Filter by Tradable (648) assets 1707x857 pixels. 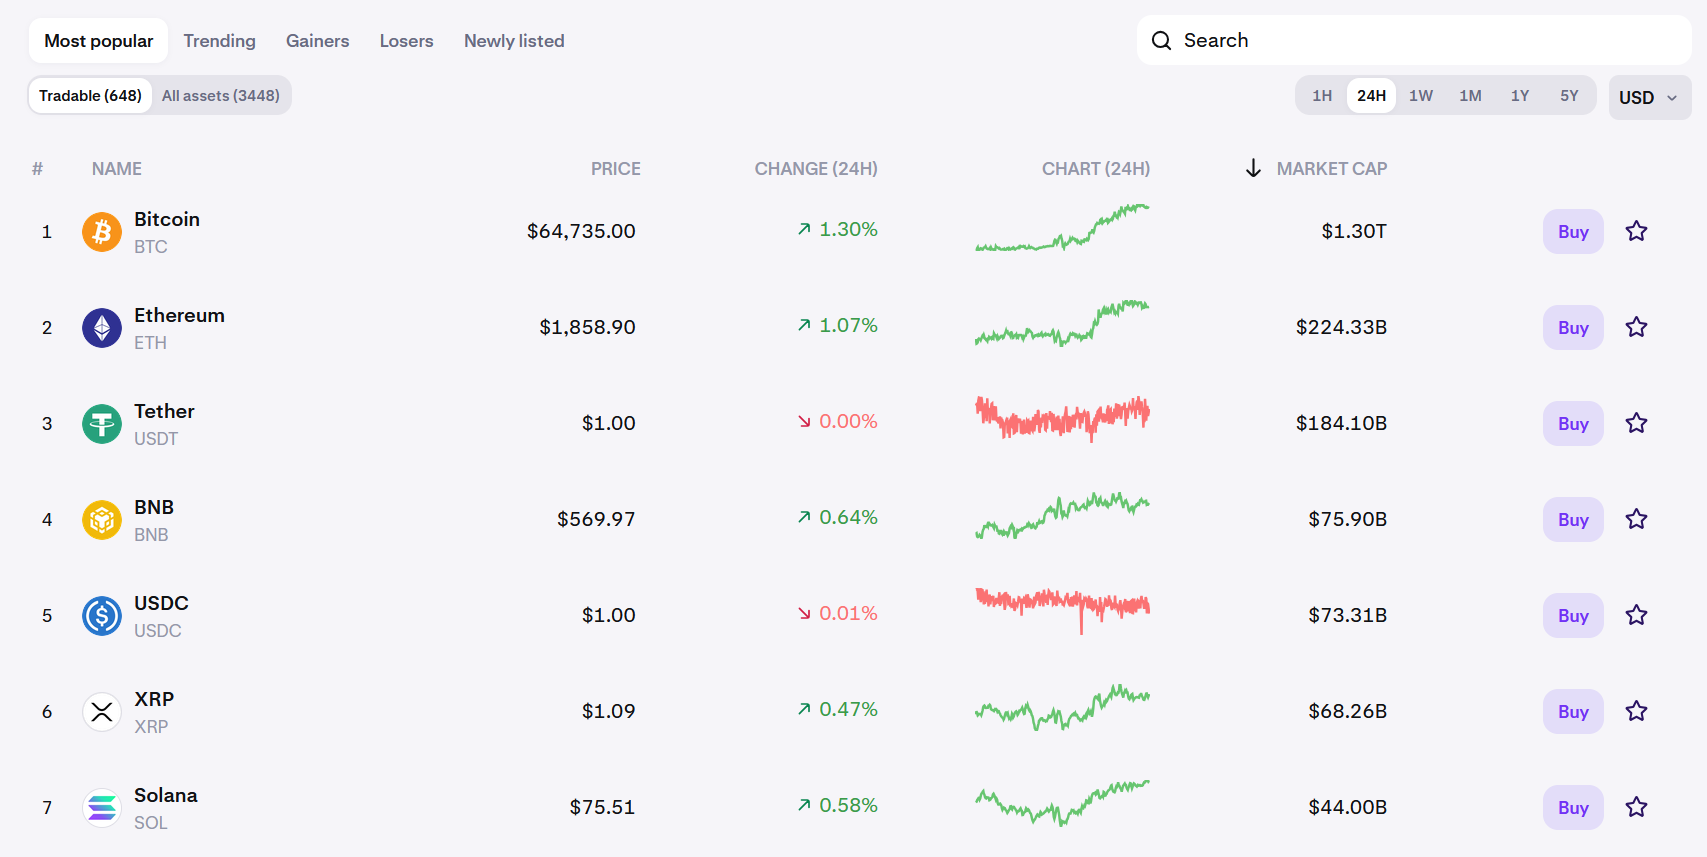pyautogui.click(x=90, y=96)
